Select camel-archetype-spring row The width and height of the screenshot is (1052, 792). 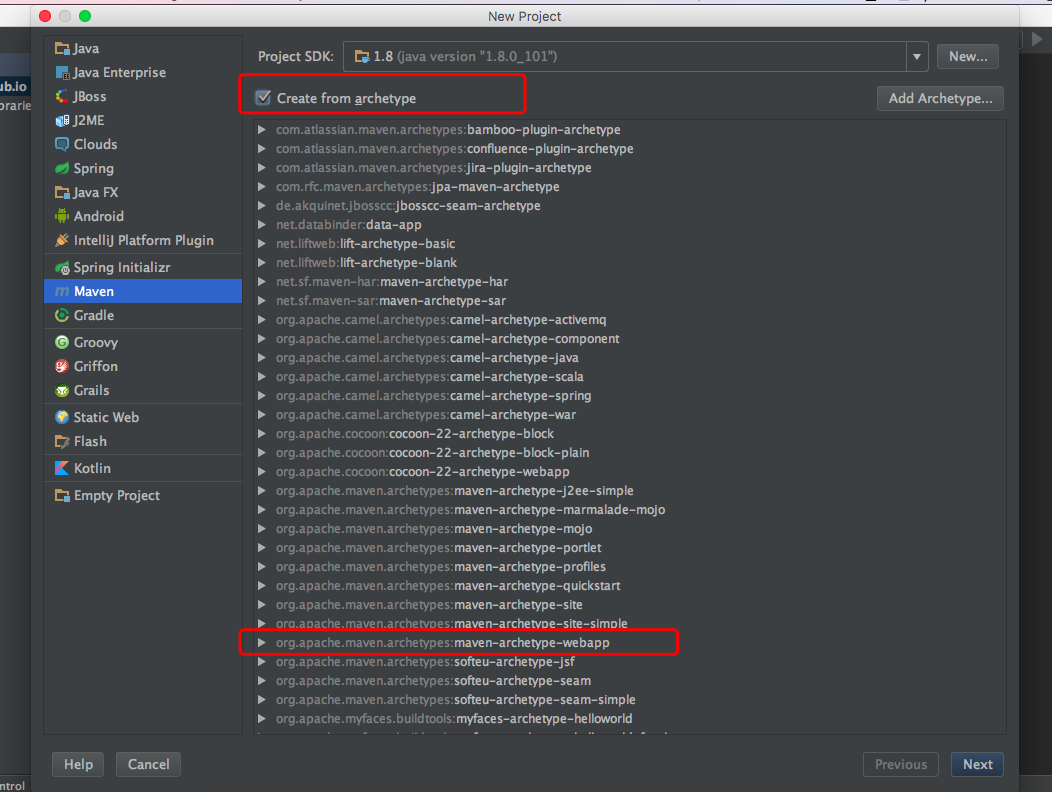629,396
